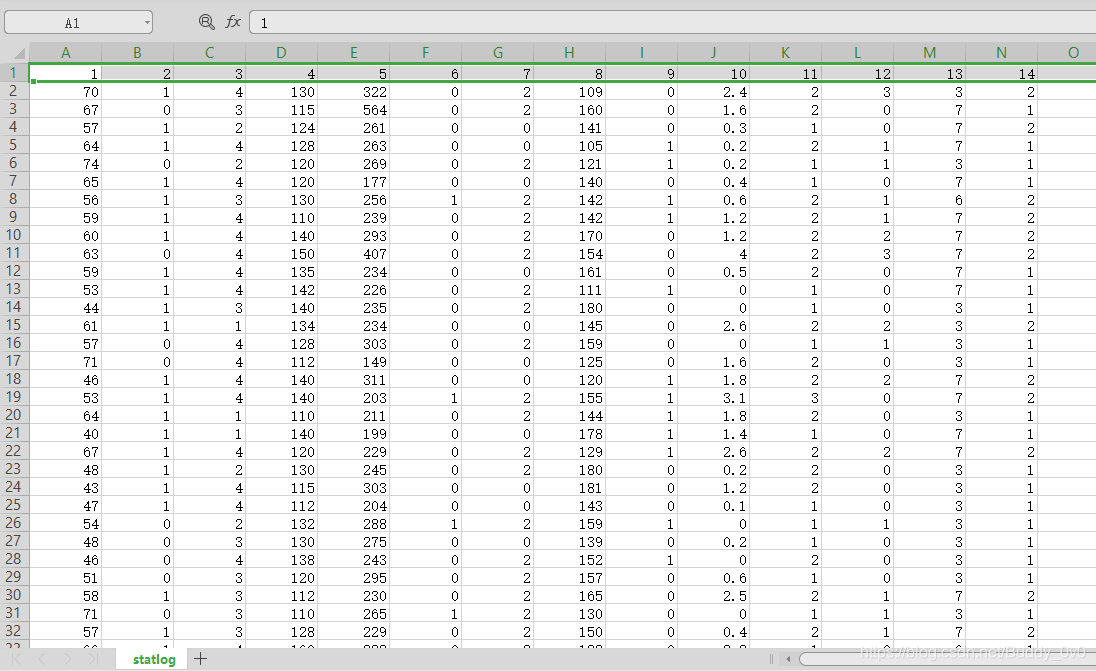Open the Name Box dropdown arrow
The width and height of the screenshot is (1096, 671).
tap(147, 22)
